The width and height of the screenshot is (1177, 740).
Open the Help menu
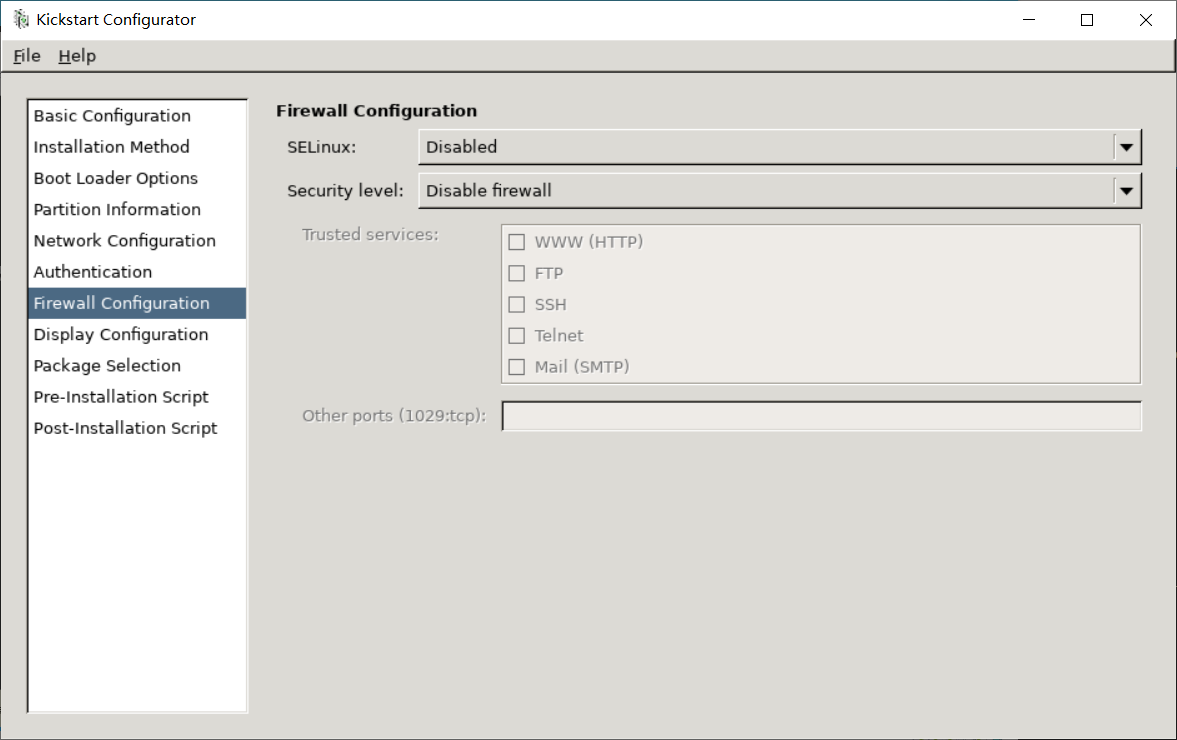[77, 56]
